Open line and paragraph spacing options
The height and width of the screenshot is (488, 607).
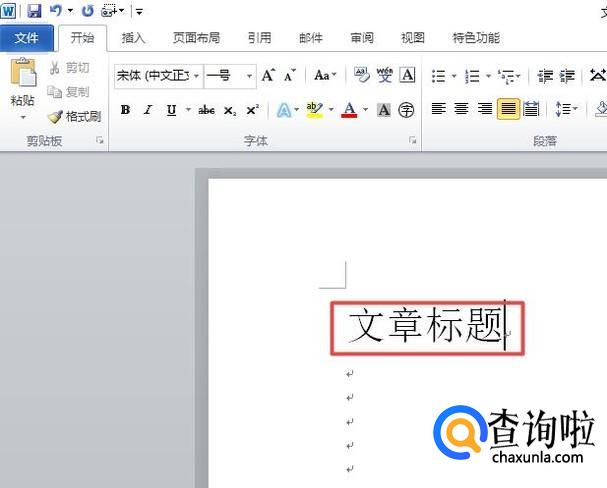[566, 109]
